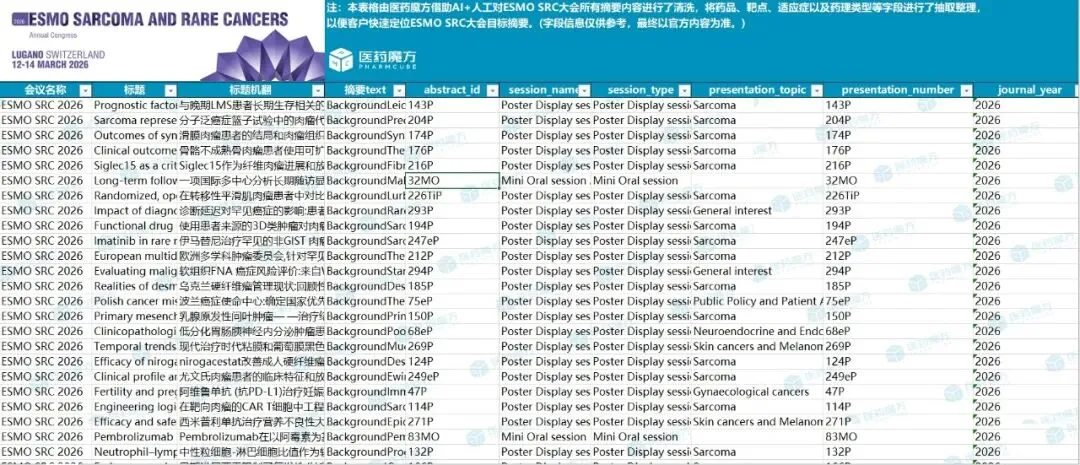Select title cell starting 'Evaluating malig'

point(134,271)
